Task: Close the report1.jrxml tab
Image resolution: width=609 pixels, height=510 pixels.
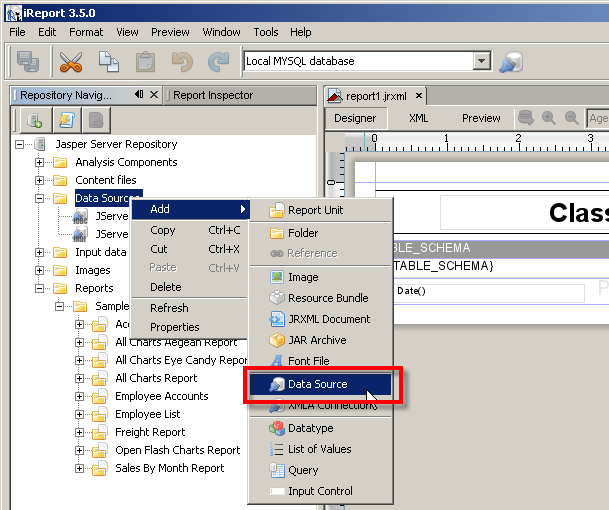Action: pos(419,96)
